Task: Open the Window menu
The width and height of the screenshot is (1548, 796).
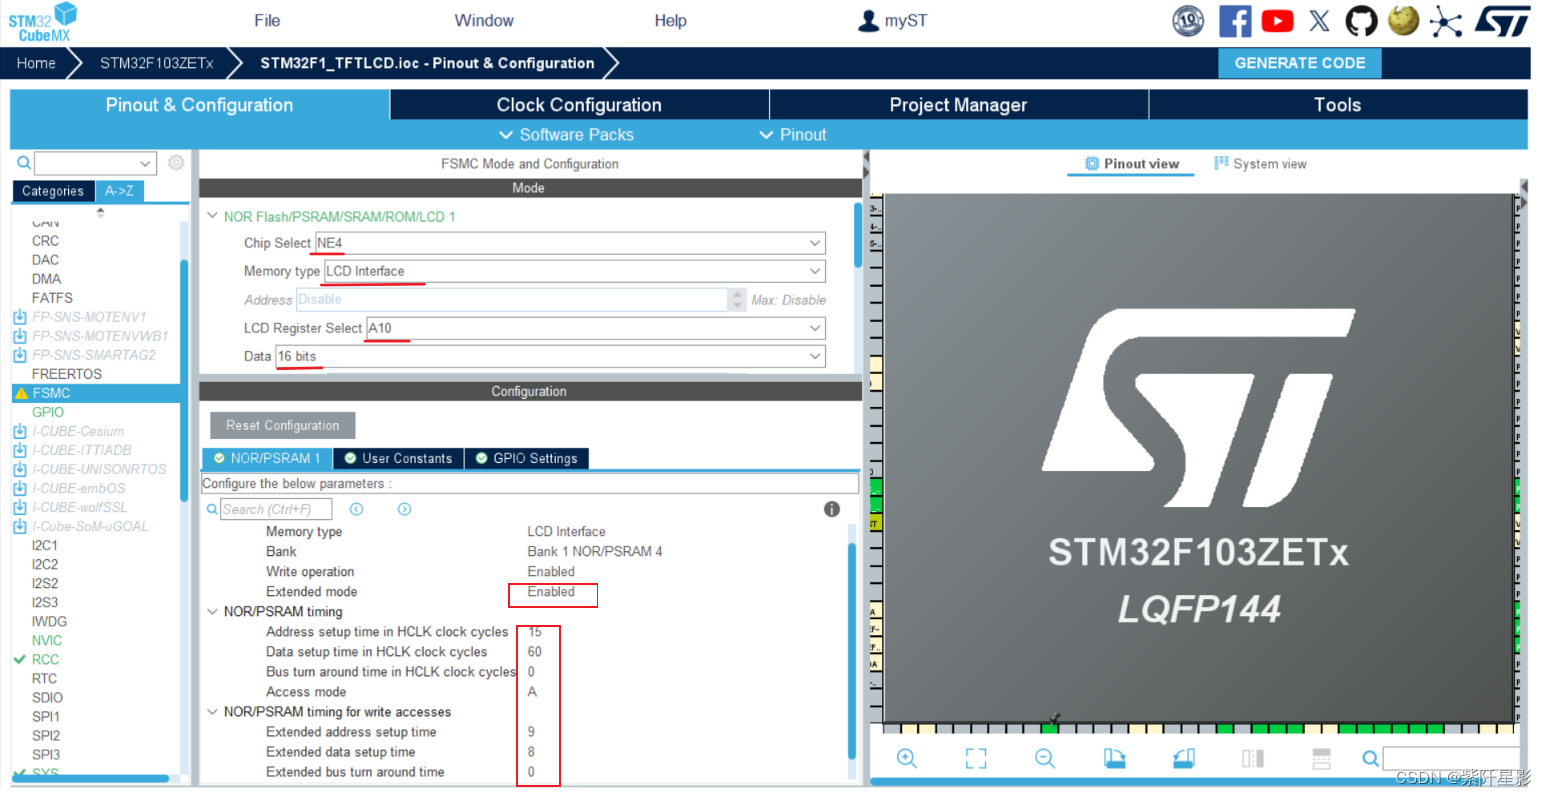Action: click(x=484, y=20)
